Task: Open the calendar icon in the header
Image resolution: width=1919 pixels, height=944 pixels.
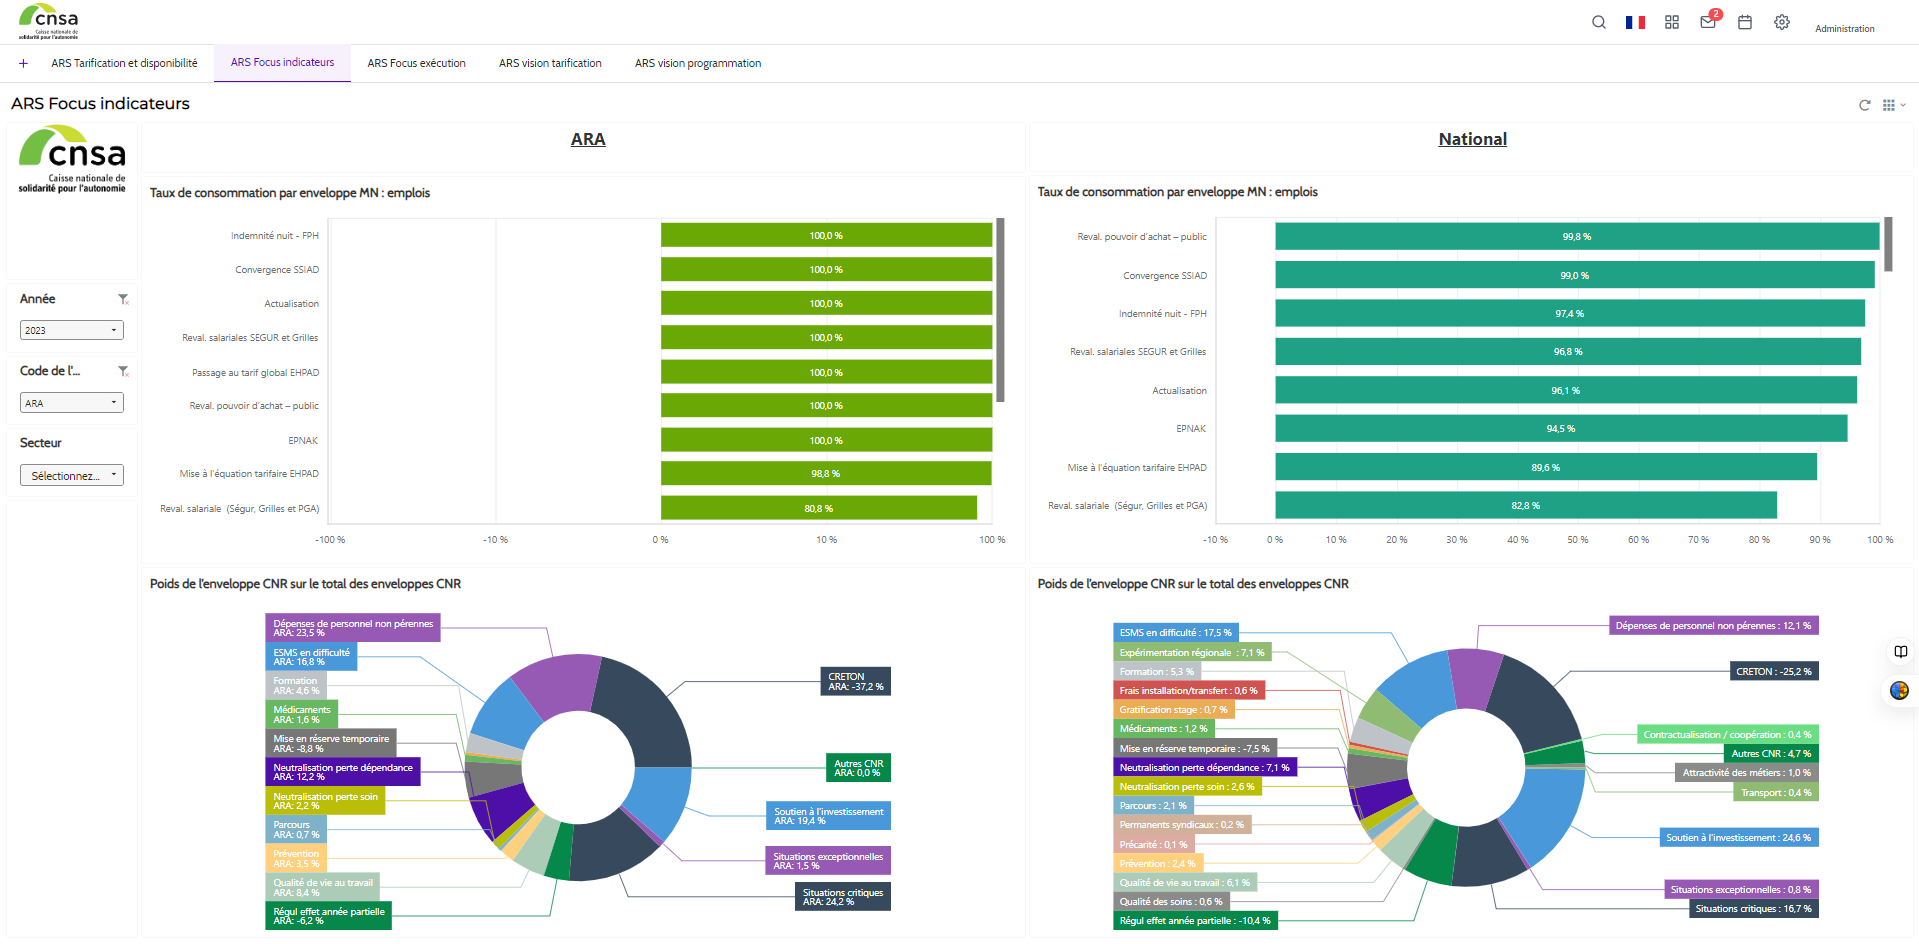Action: coord(1745,21)
